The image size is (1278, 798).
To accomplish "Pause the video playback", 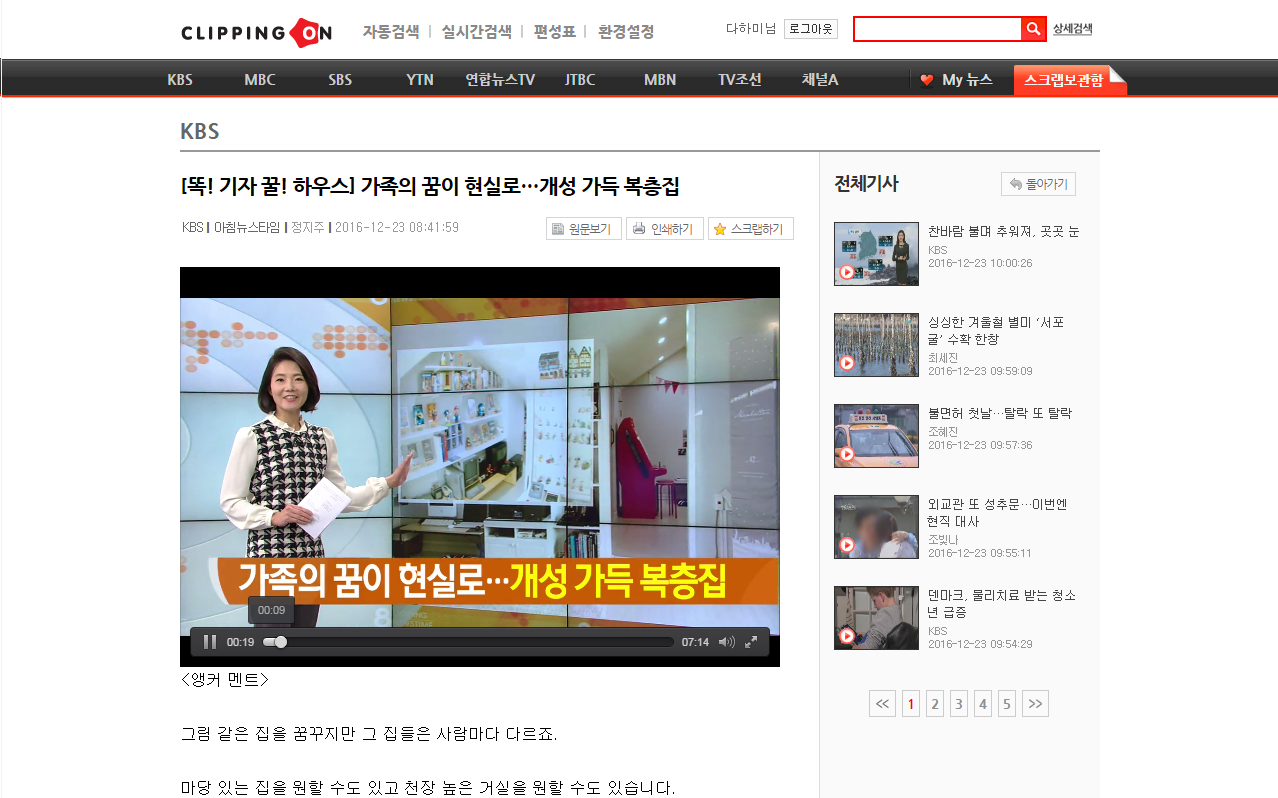I will [210, 642].
